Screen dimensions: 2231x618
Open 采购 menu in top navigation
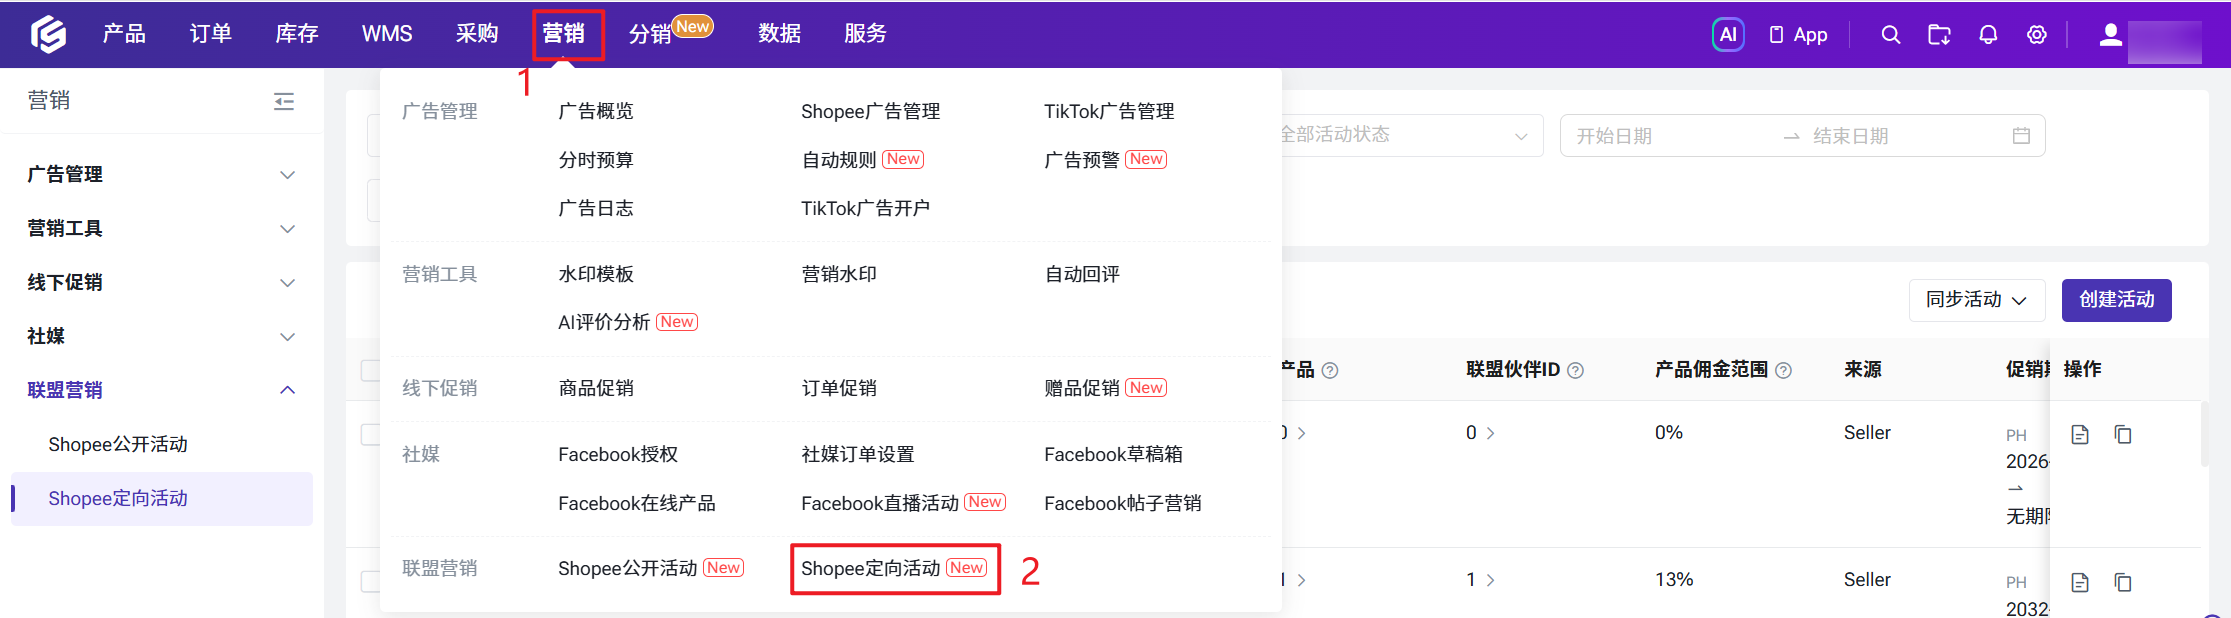[x=477, y=34]
